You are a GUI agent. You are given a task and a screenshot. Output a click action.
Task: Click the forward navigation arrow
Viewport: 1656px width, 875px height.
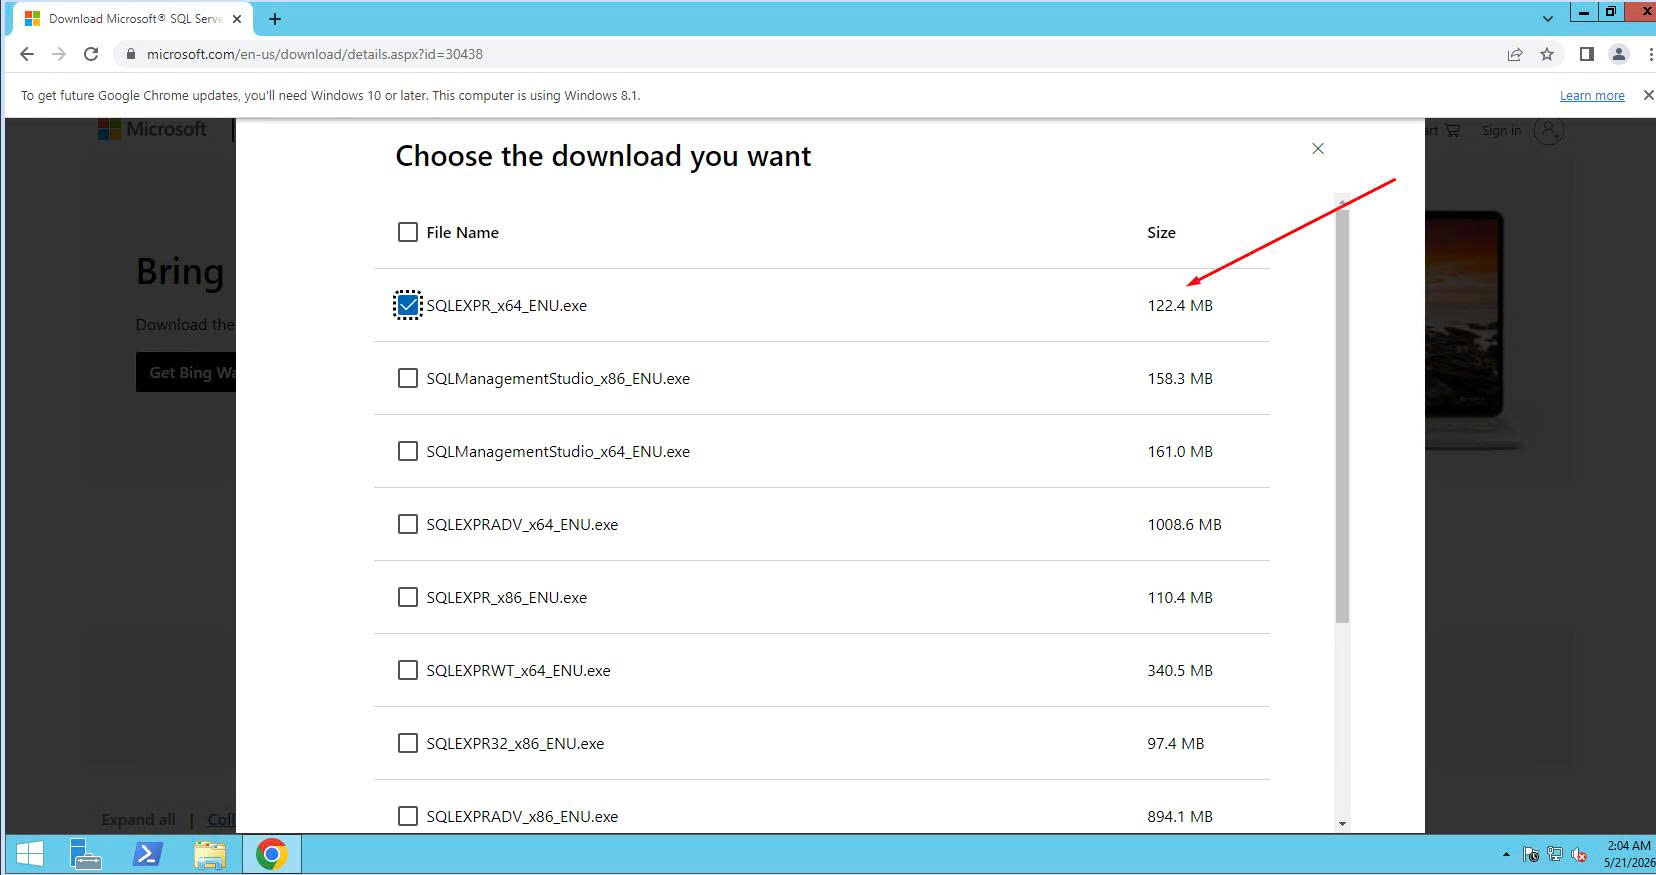pos(59,54)
